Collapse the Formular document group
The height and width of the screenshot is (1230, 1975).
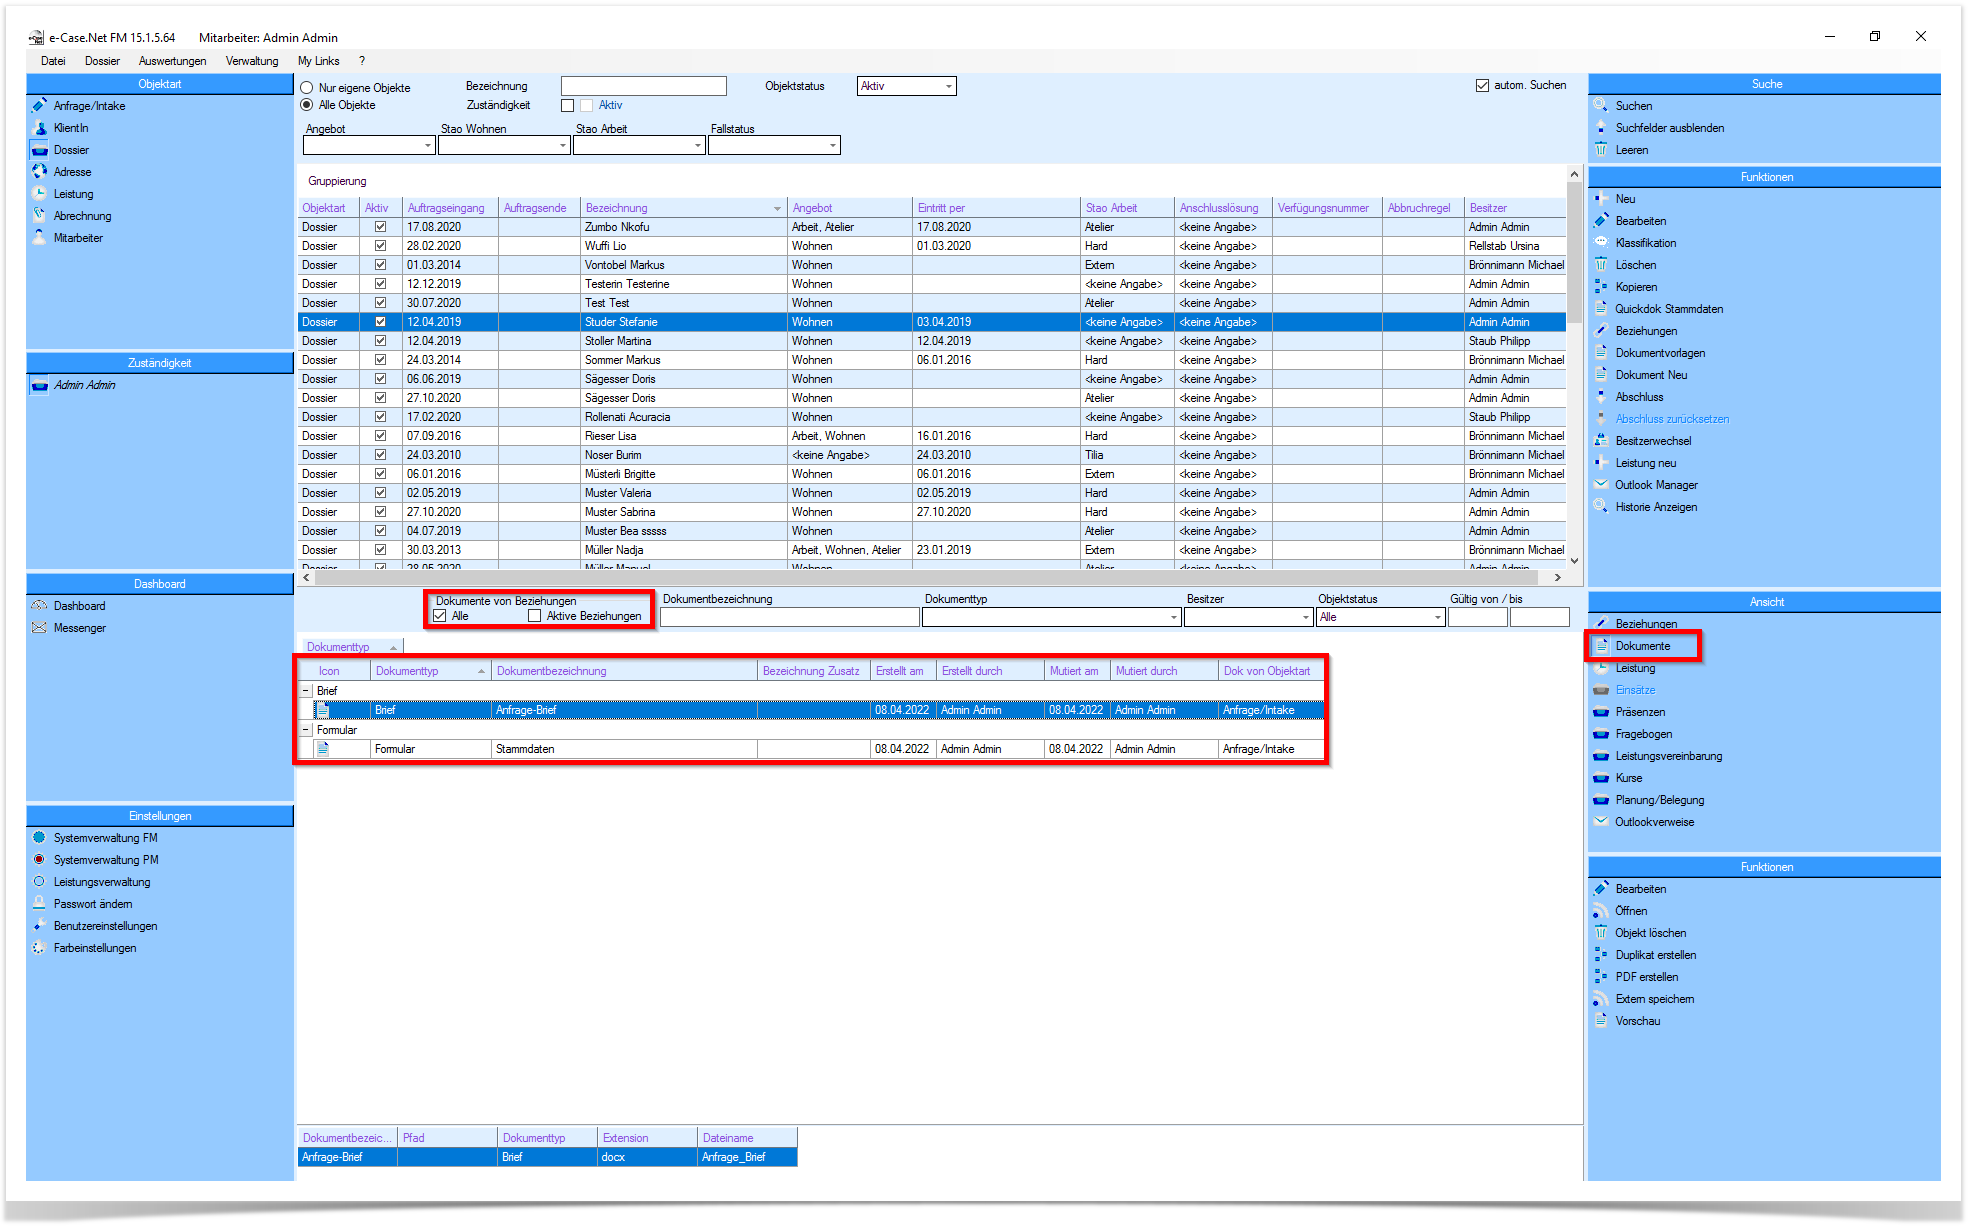click(x=307, y=730)
